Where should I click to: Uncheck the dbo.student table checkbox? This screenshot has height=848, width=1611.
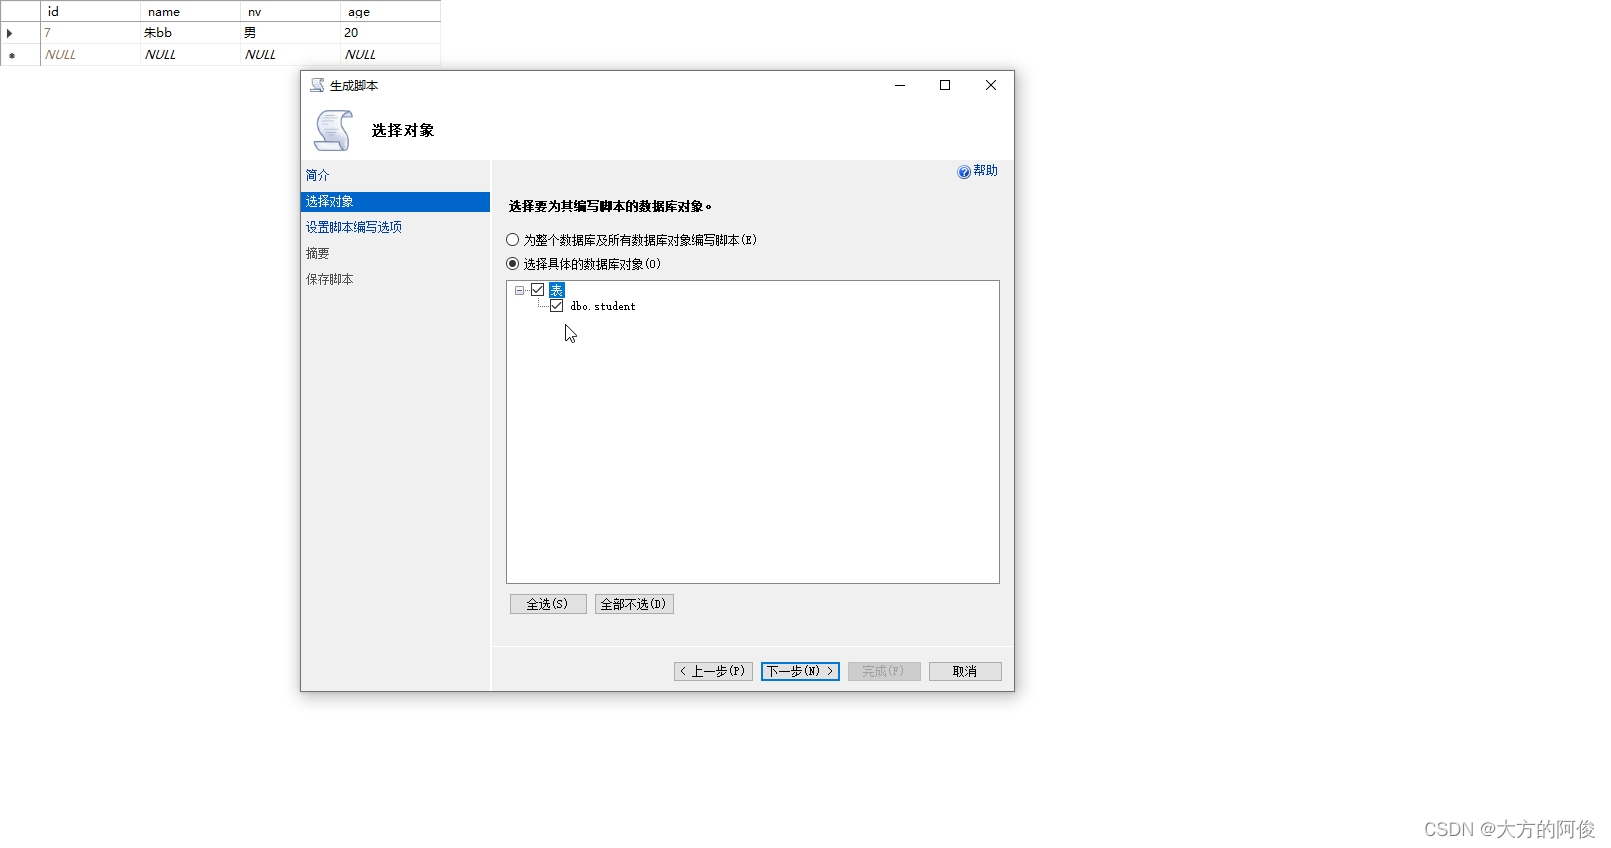557,306
